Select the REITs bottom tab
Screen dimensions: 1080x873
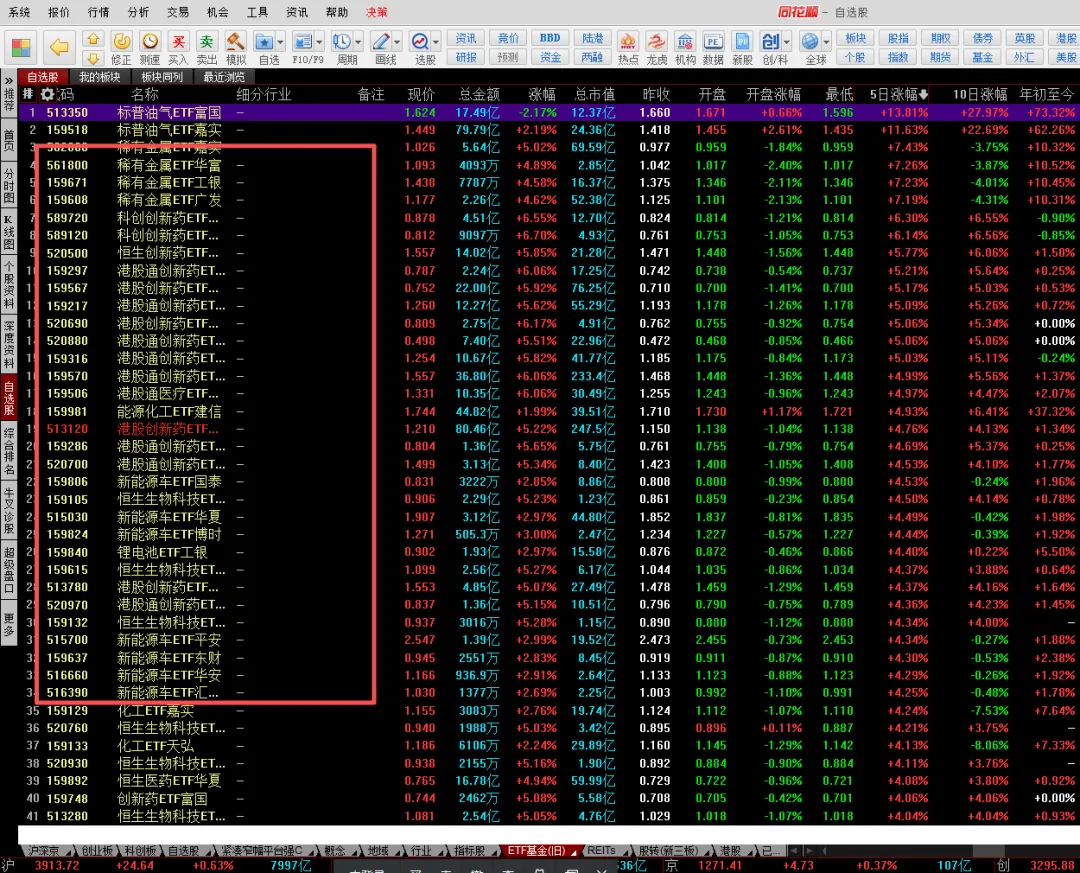tap(602, 851)
